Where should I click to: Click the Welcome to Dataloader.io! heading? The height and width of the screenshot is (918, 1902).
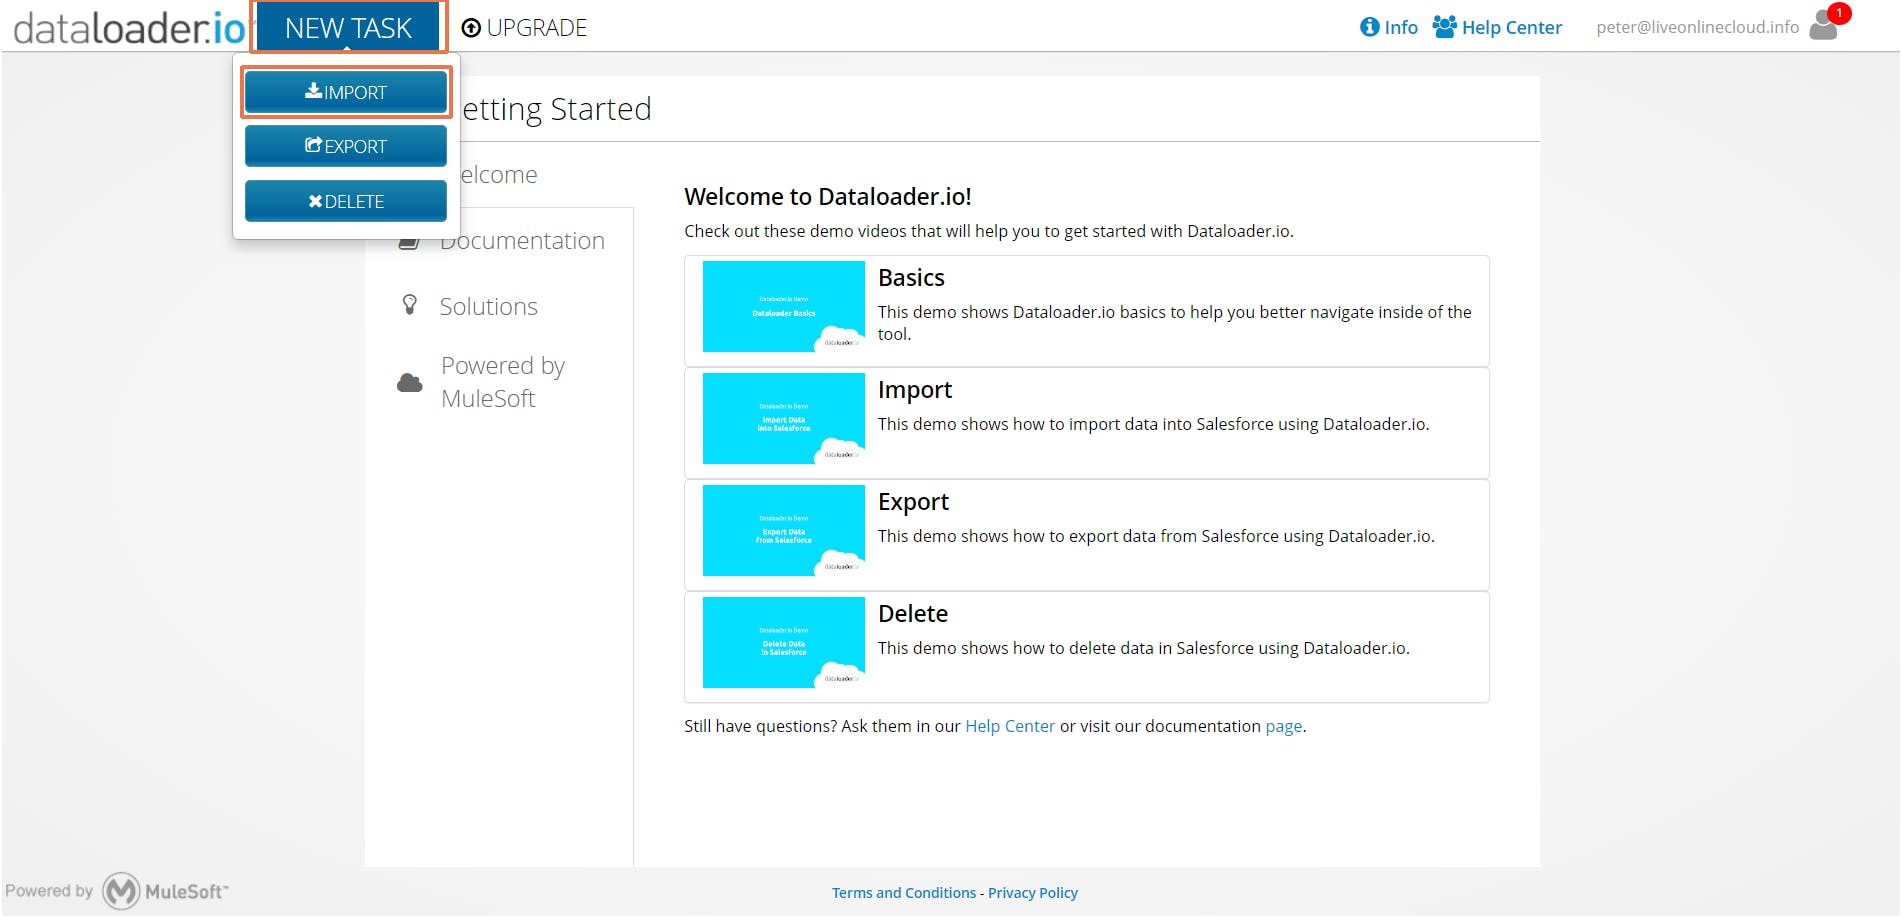pyautogui.click(x=828, y=197)
